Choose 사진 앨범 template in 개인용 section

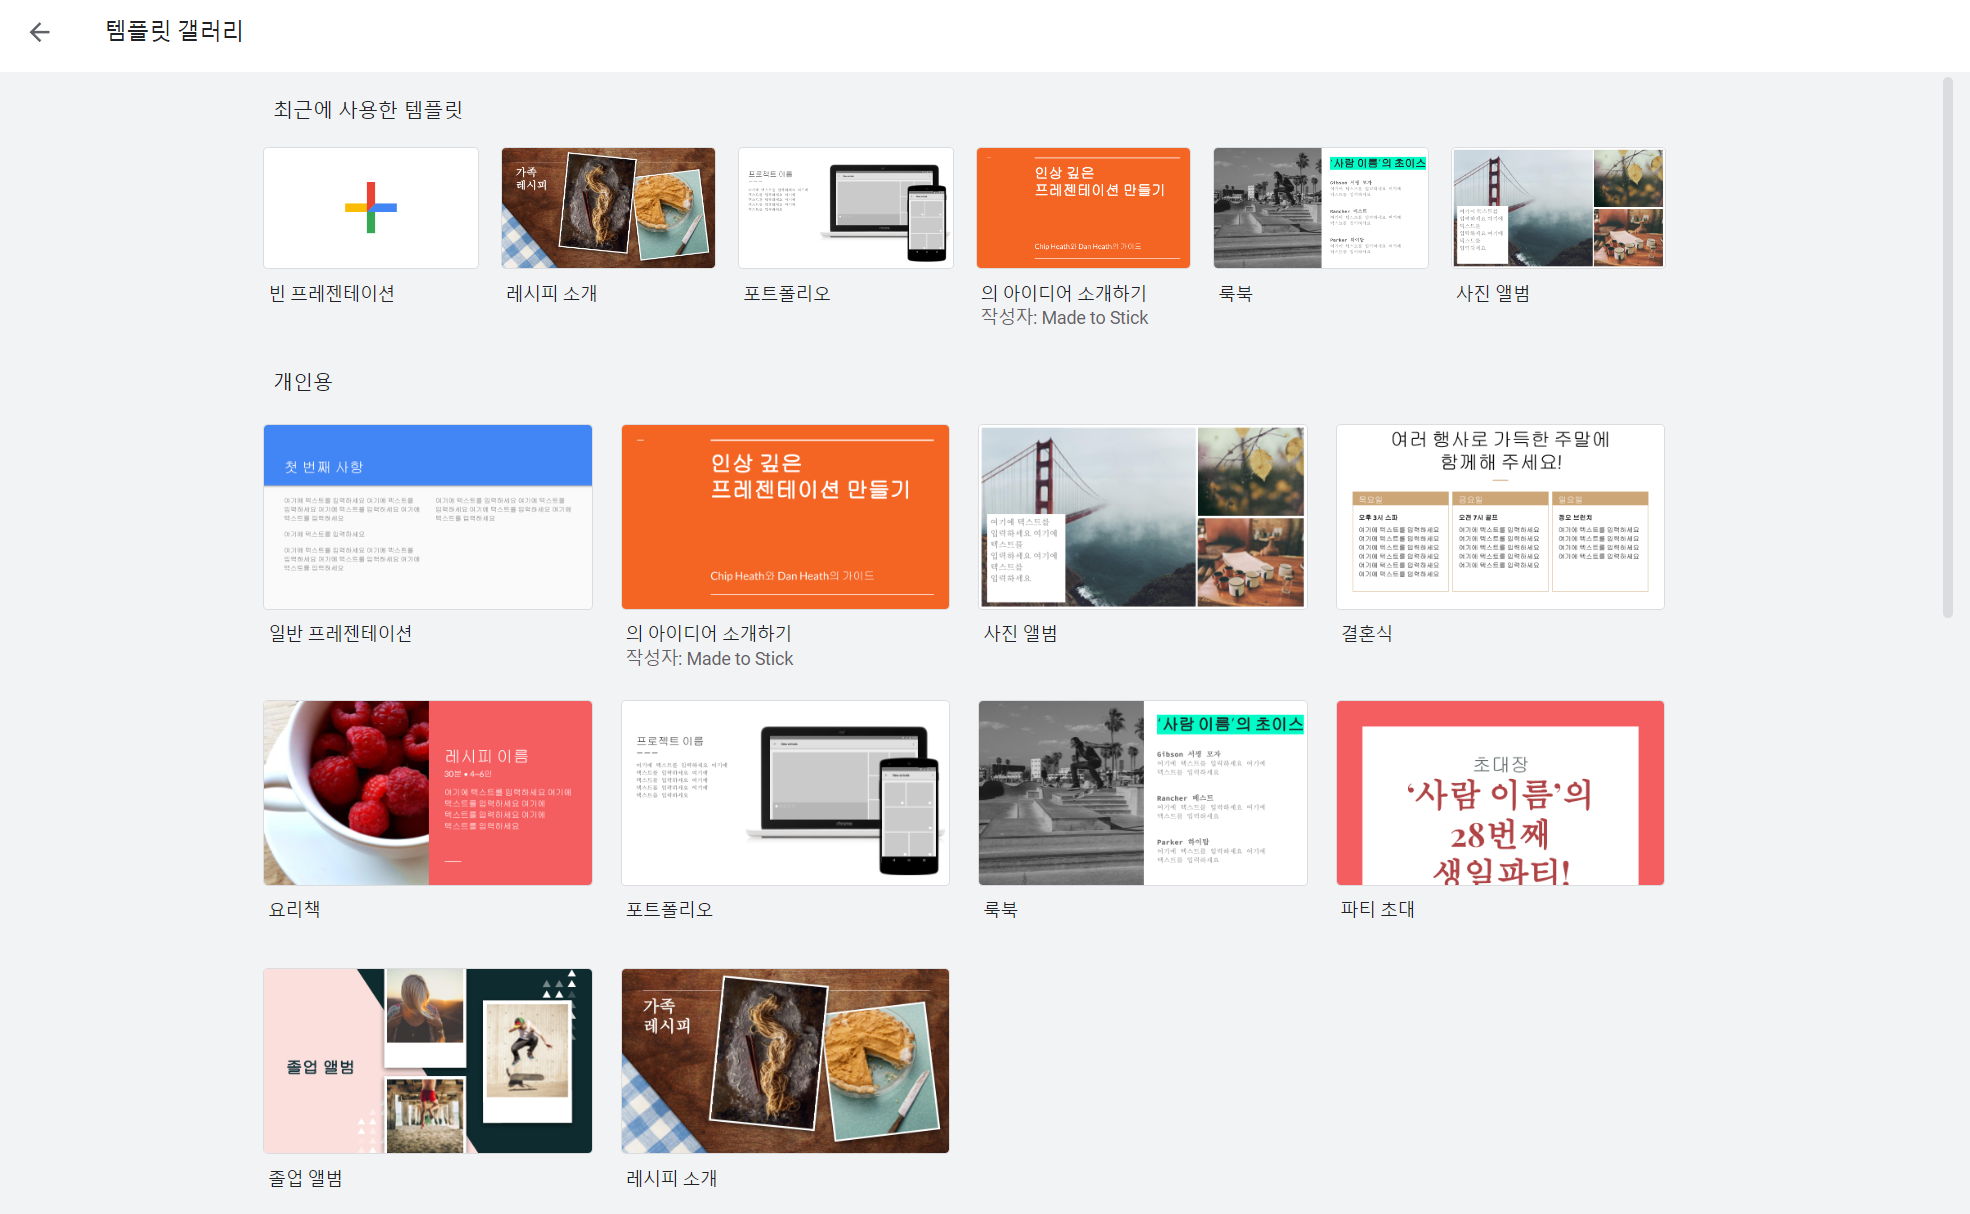(1142, 517)
